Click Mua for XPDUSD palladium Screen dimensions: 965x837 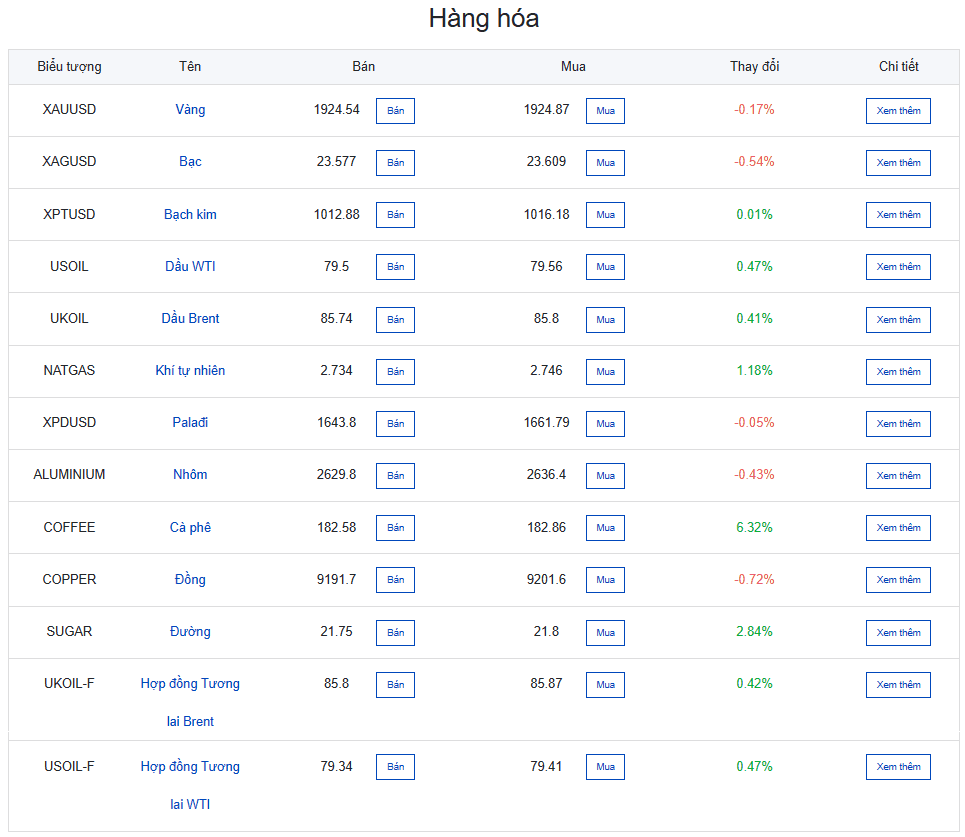click(x=605, y=423)
